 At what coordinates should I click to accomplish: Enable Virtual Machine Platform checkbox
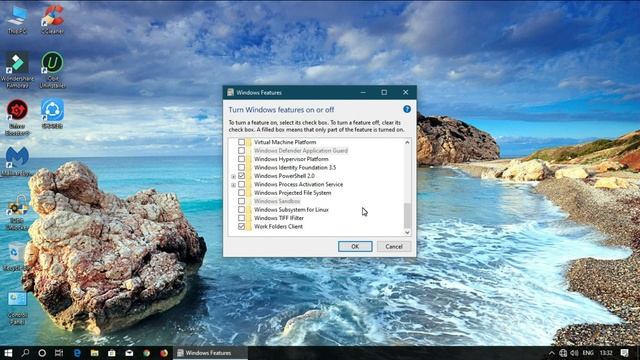[241, 142]
